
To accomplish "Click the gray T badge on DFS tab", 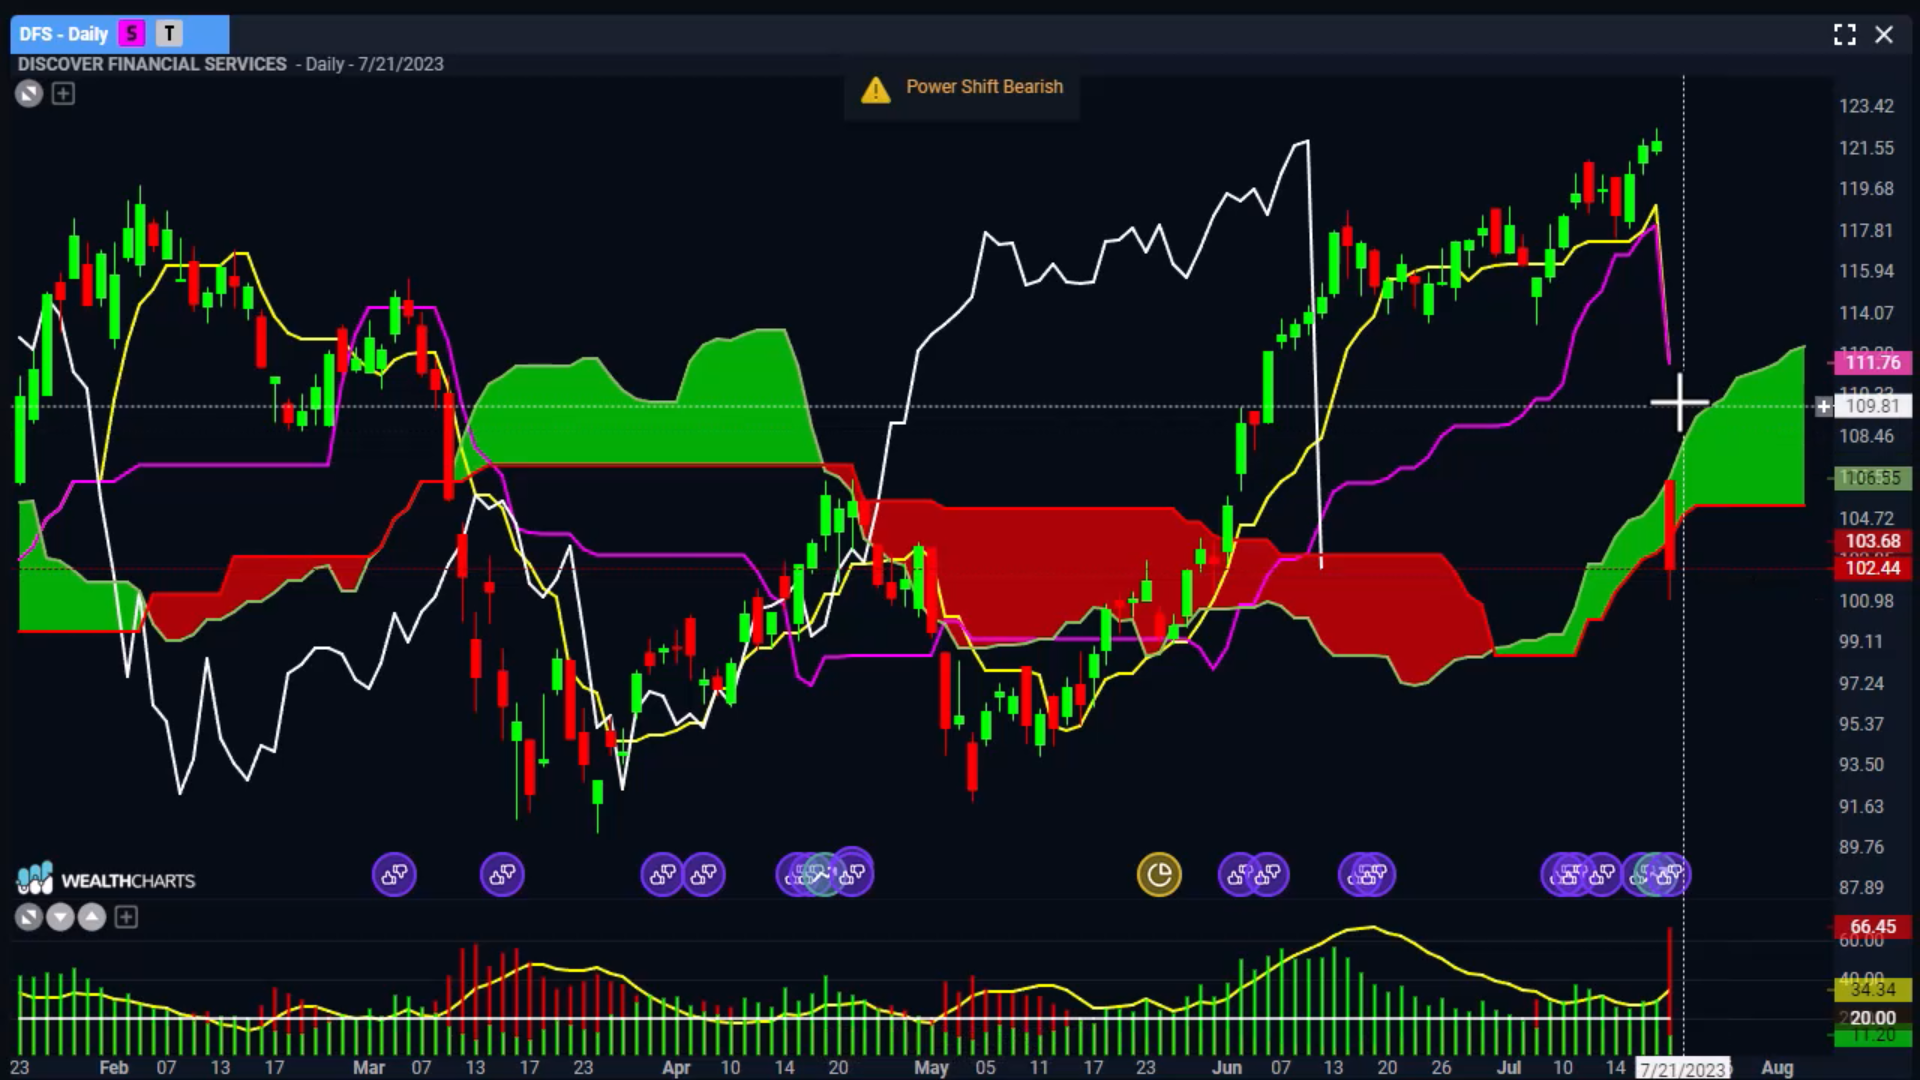I will tap(169, 34).
